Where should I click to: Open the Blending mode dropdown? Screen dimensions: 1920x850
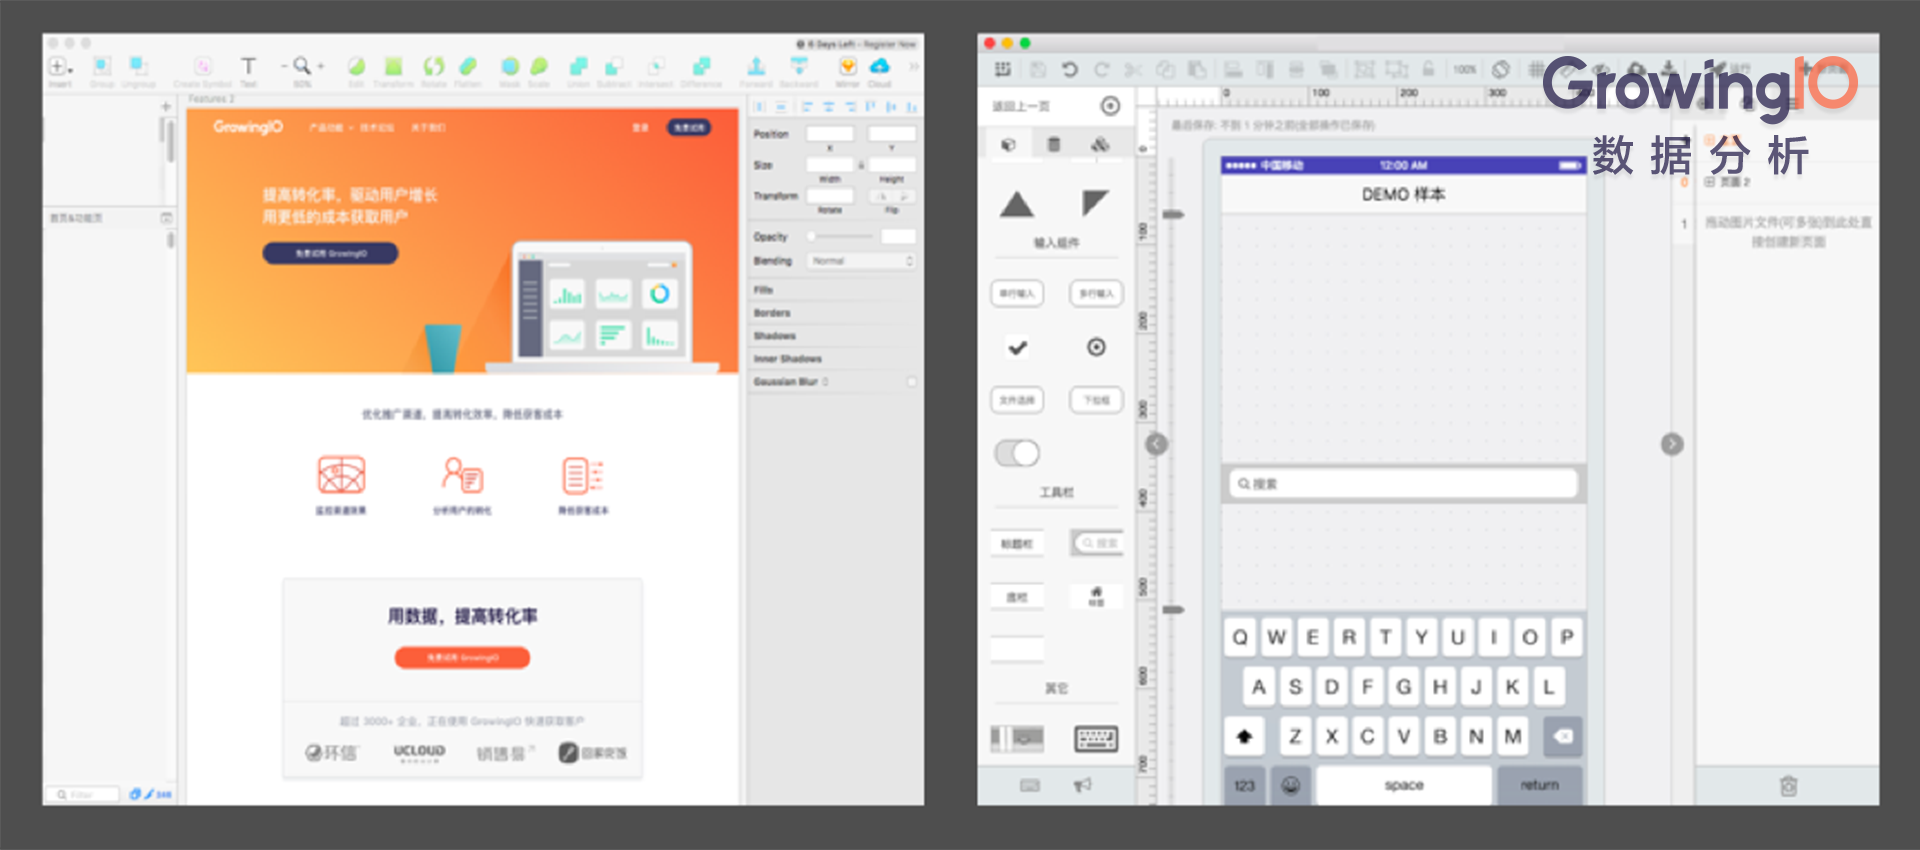point(861,261)
